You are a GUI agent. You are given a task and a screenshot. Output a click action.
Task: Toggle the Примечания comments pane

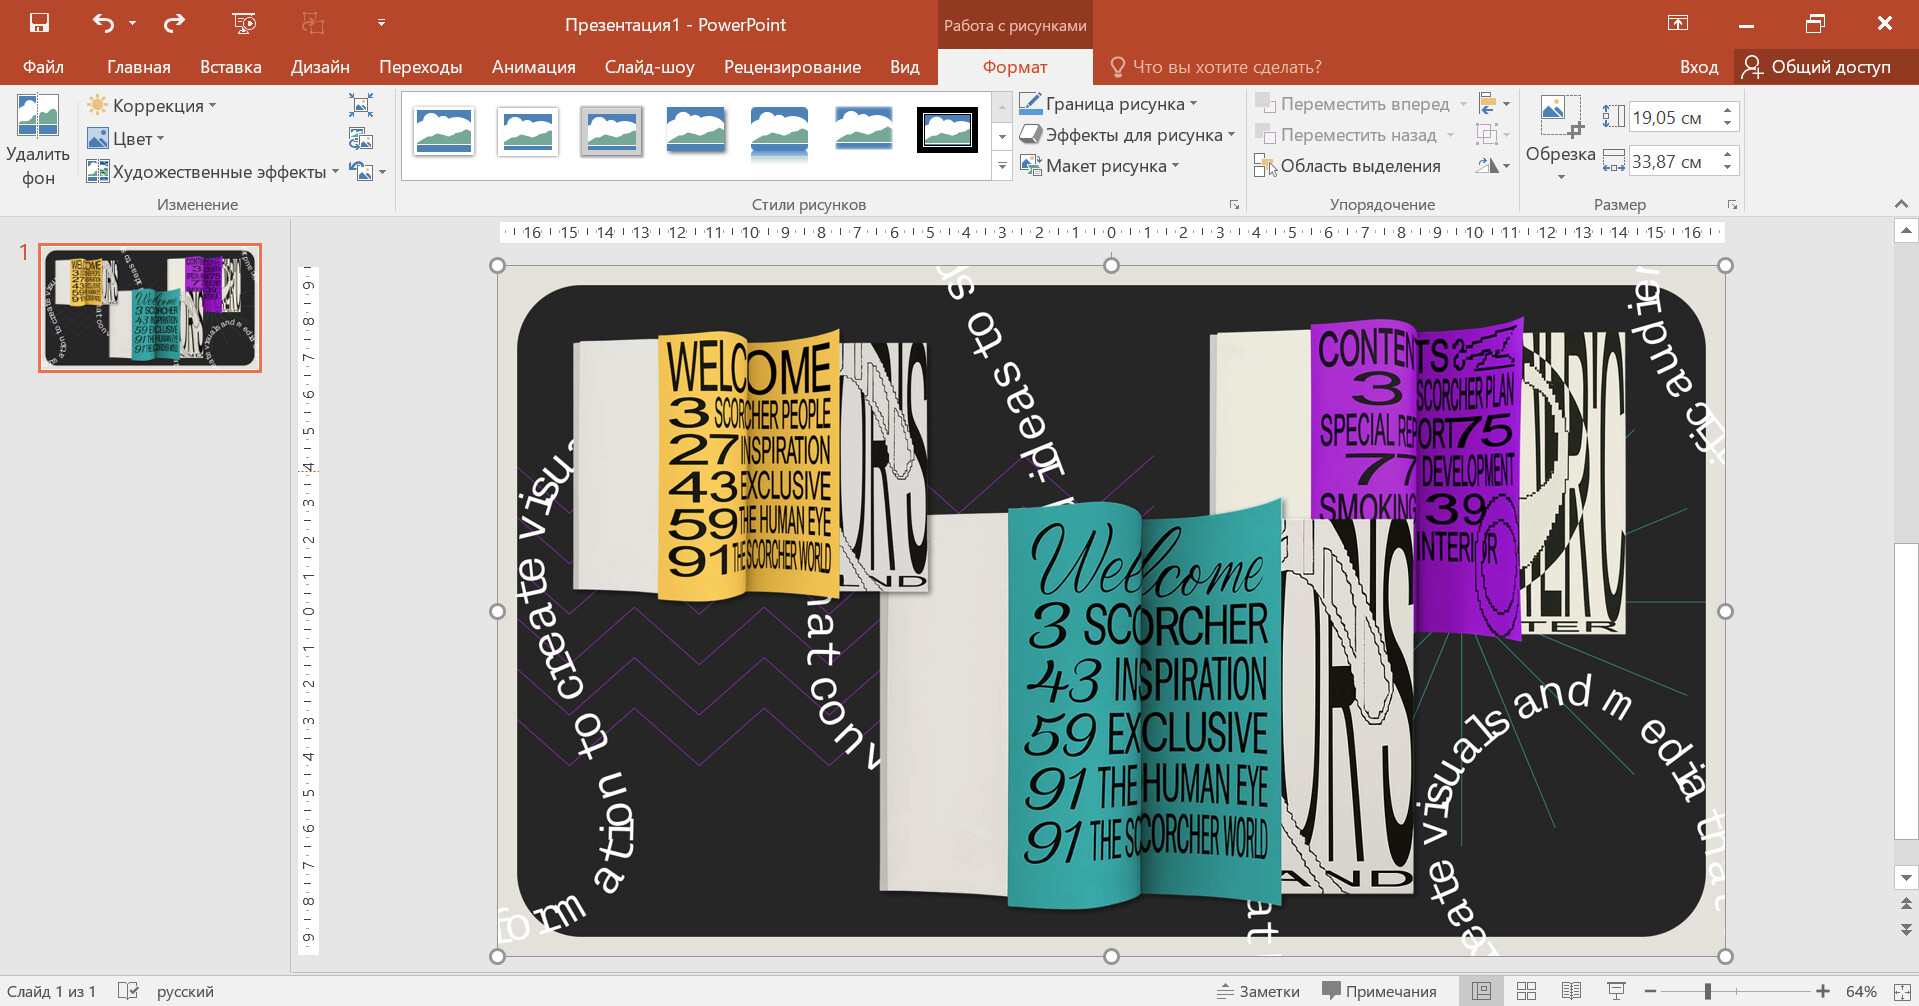(x=1379, y=991)
